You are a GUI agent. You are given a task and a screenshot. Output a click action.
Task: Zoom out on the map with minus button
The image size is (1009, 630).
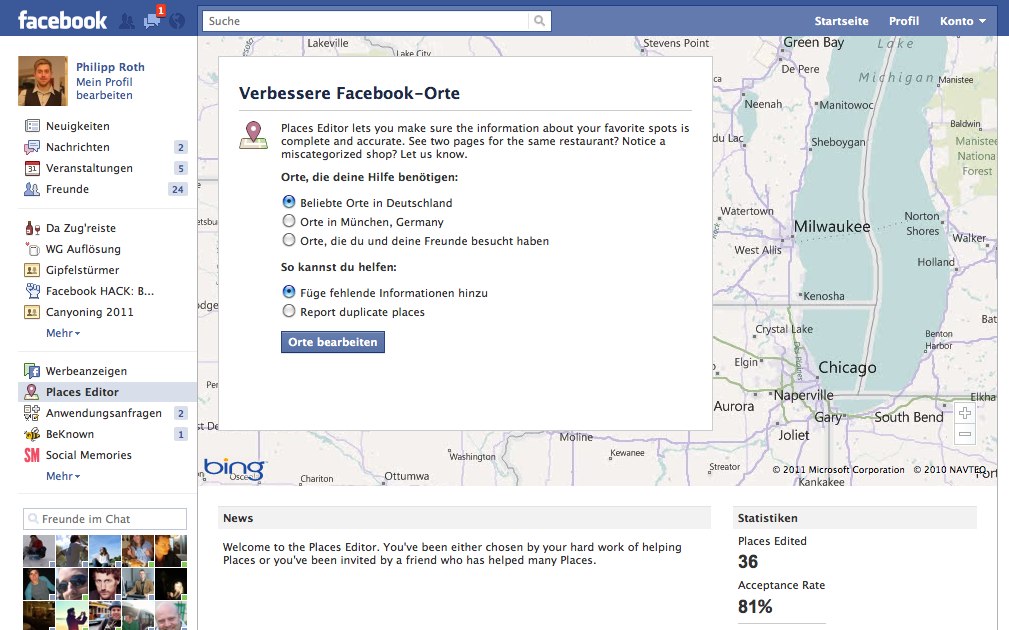965,434
